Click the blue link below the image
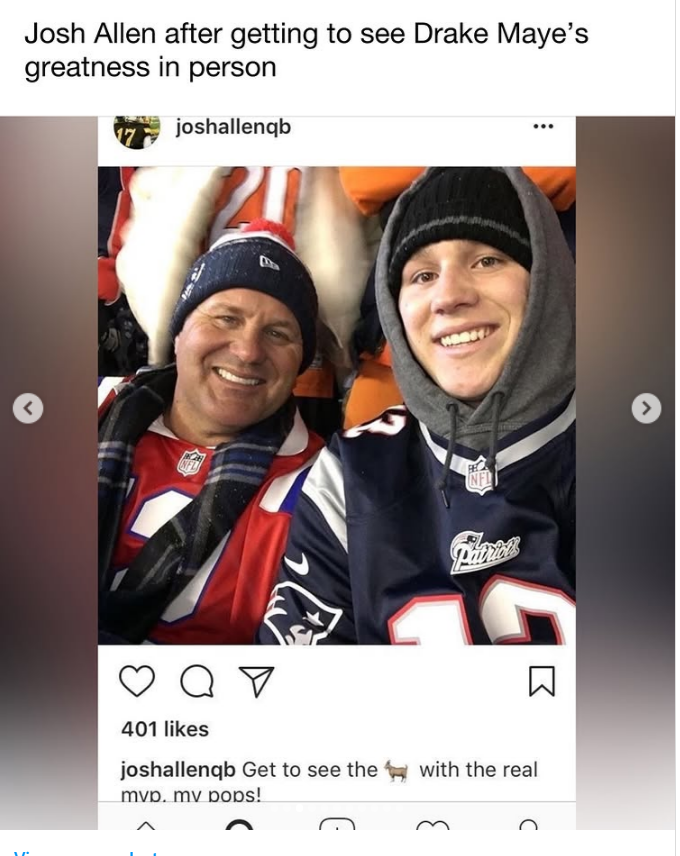 click(x=87, y=852)
